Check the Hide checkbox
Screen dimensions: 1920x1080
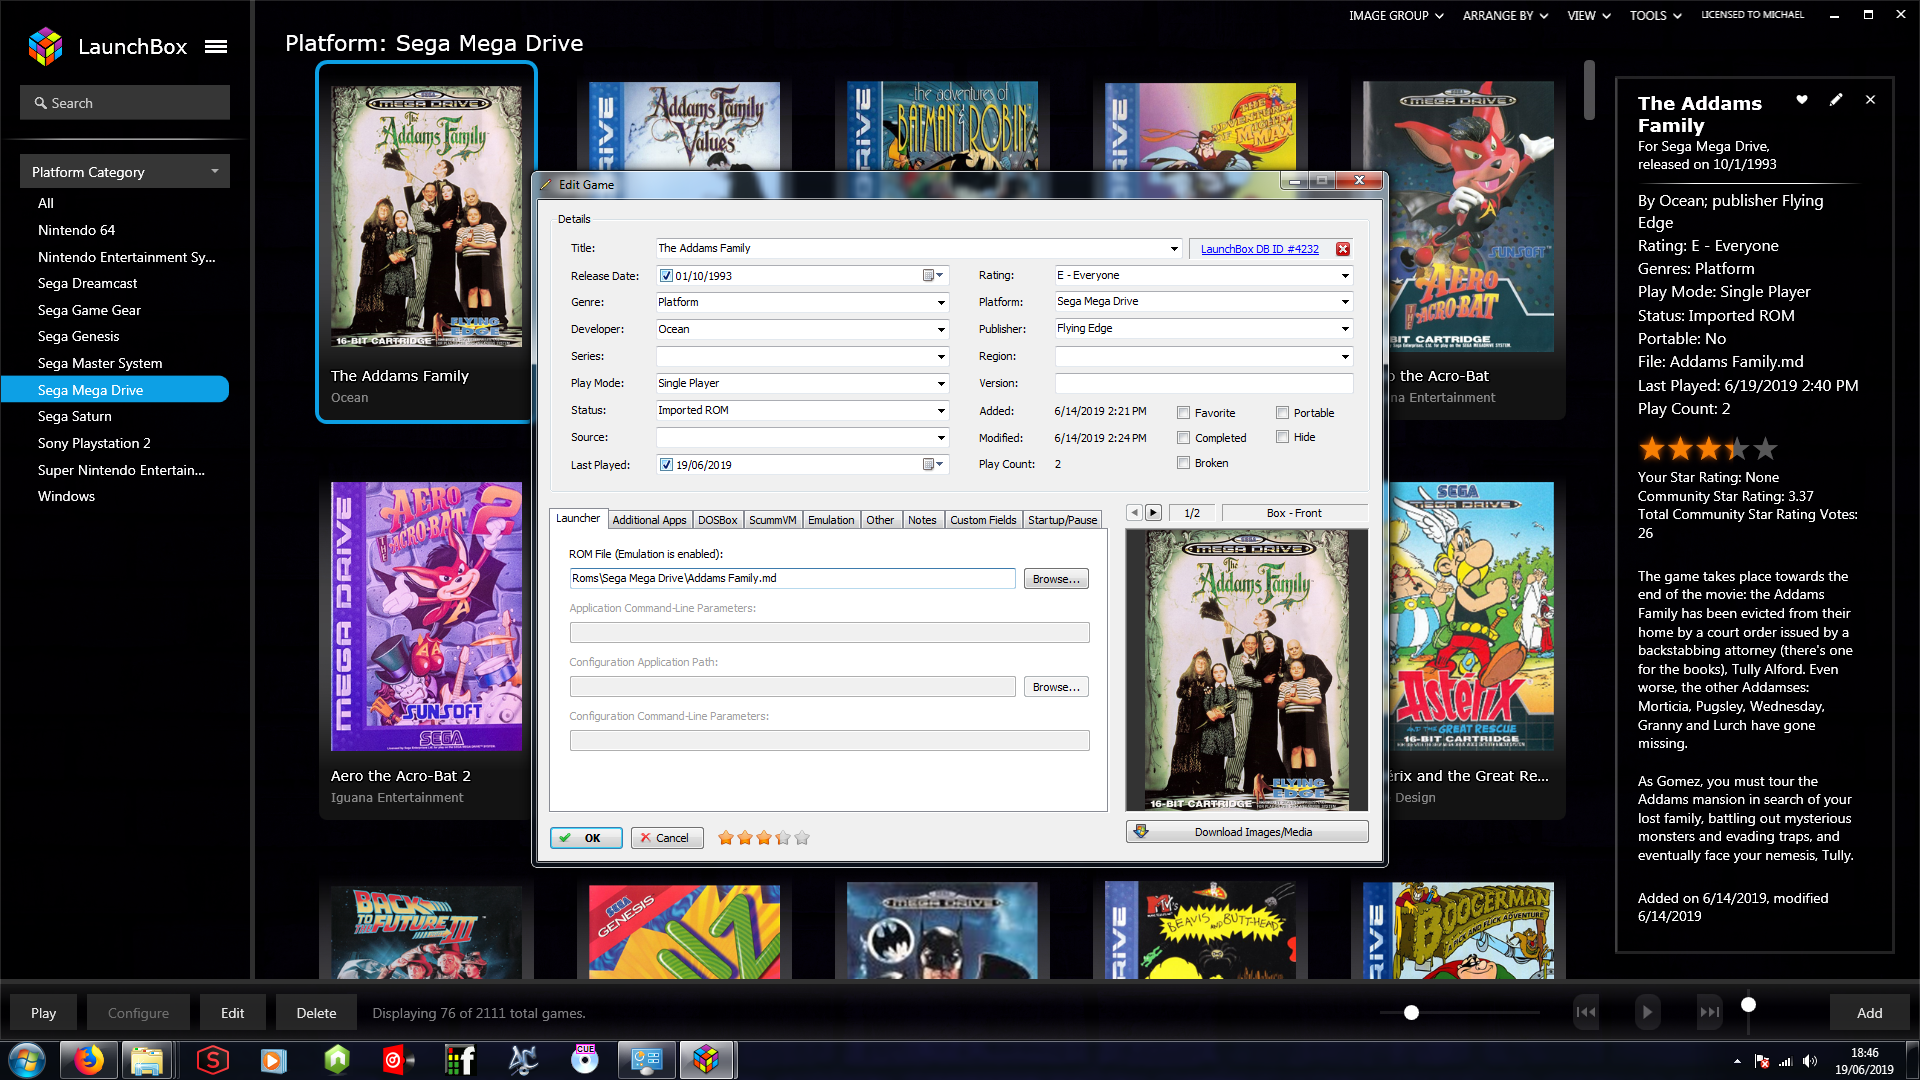(x=1282, y=437)
